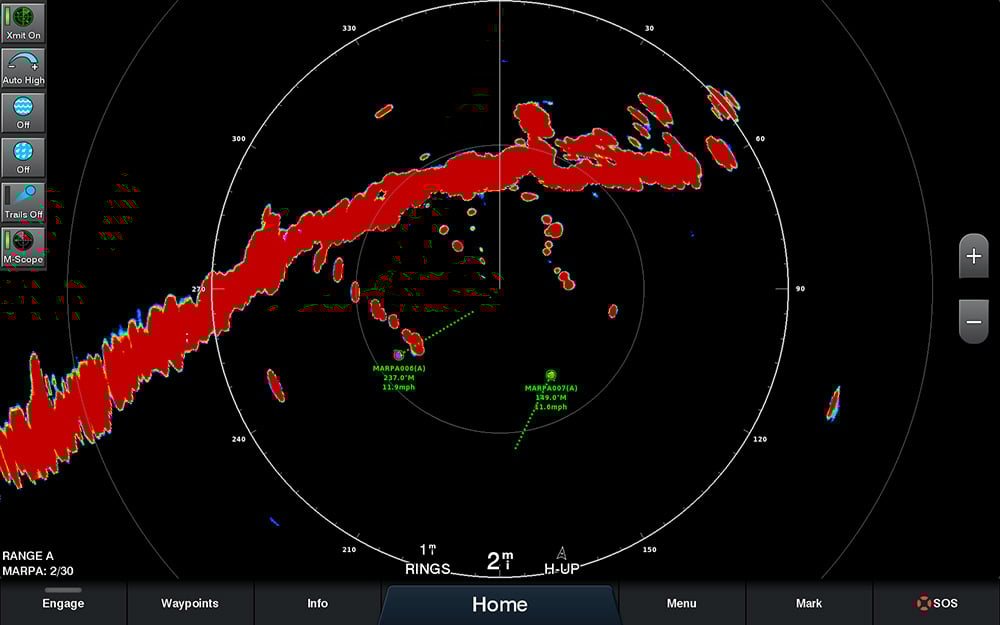Zoom in with the plus button
The height and width of the screenshot is (625, 1000).
point(973,257)
